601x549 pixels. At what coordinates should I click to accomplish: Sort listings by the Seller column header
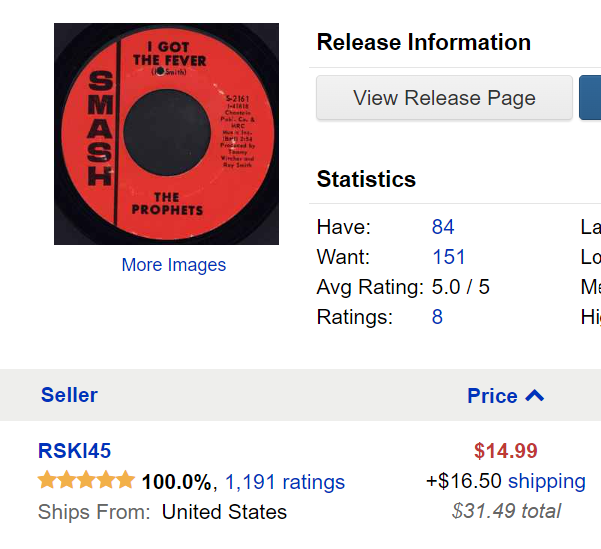[x=69, y=395]
